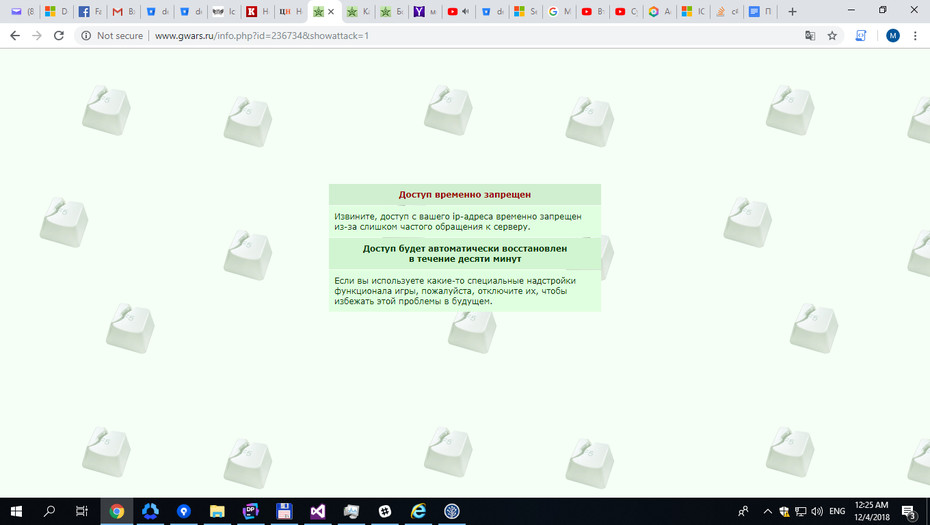Switch to the Facebook tab

[90, 11]
